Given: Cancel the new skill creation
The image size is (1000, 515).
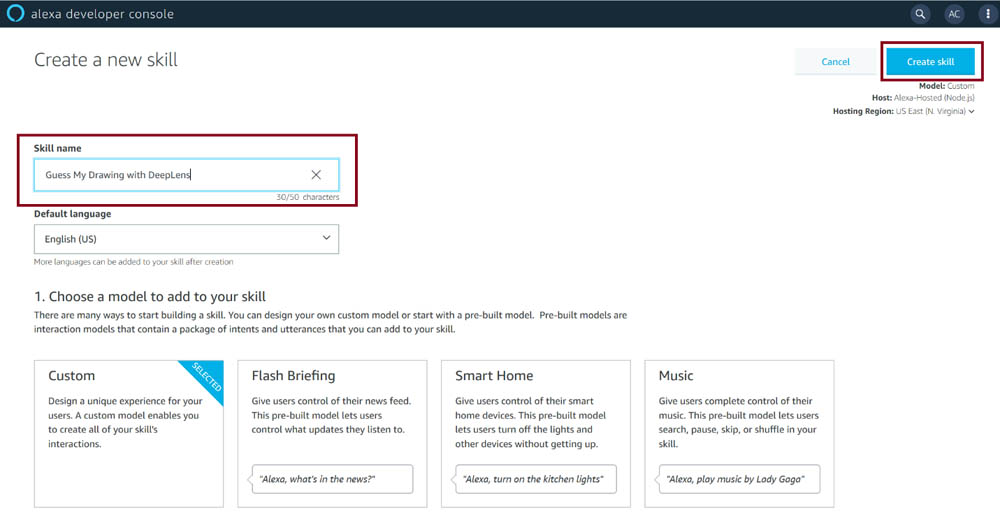Looking at the screenshot, I should pyautogui.click(x=835, y=62).
